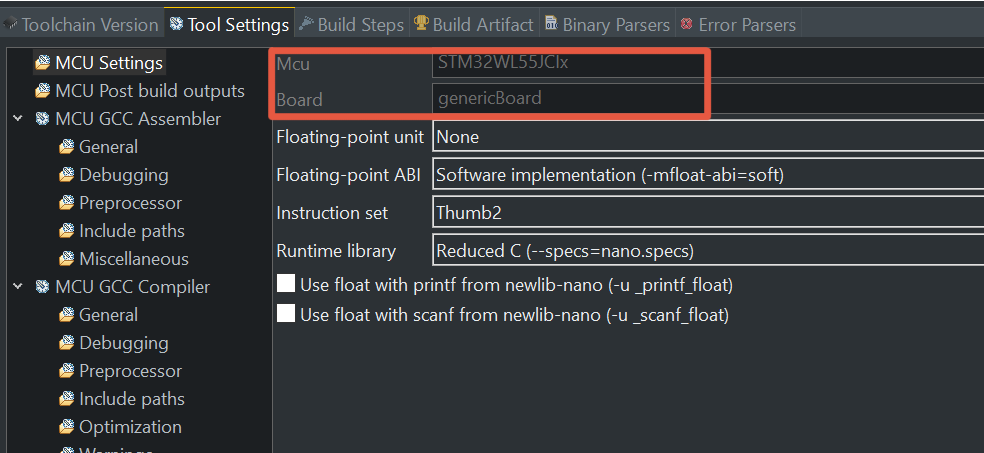
Task: Select Preprocessor under MCU GCC Compiler
Action: coord(130,371)
